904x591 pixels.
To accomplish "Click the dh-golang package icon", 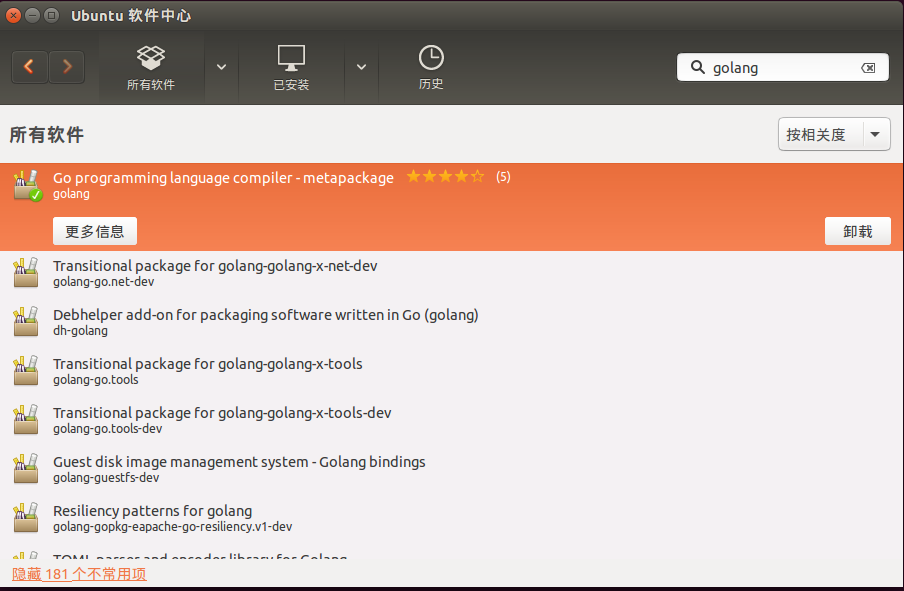I will [26, 322].
